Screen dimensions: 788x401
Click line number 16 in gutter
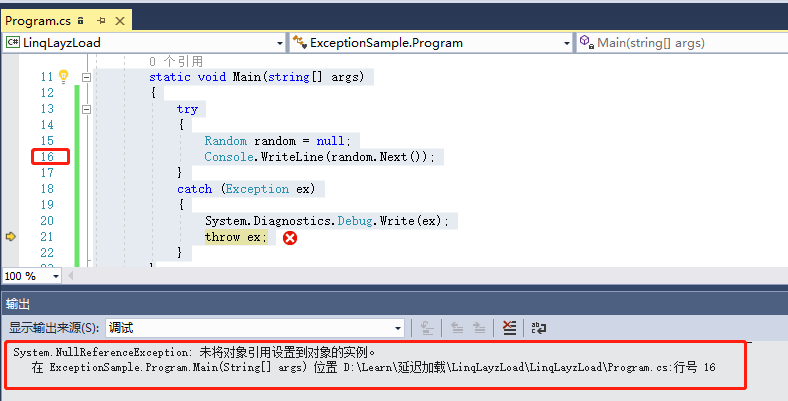47,157
